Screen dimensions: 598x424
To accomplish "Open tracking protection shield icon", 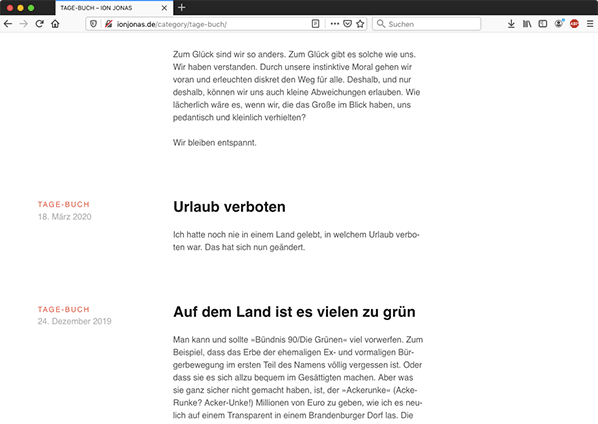I will coord(93,24).
